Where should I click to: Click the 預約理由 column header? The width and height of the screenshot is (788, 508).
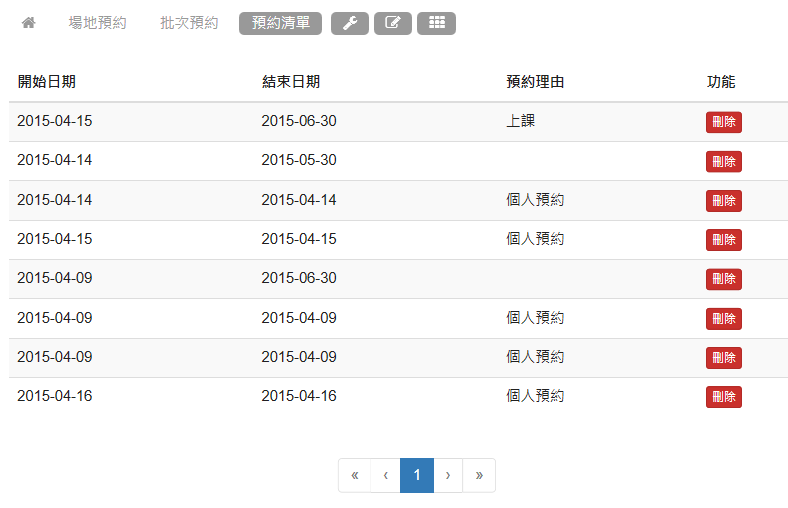point(535,82)
